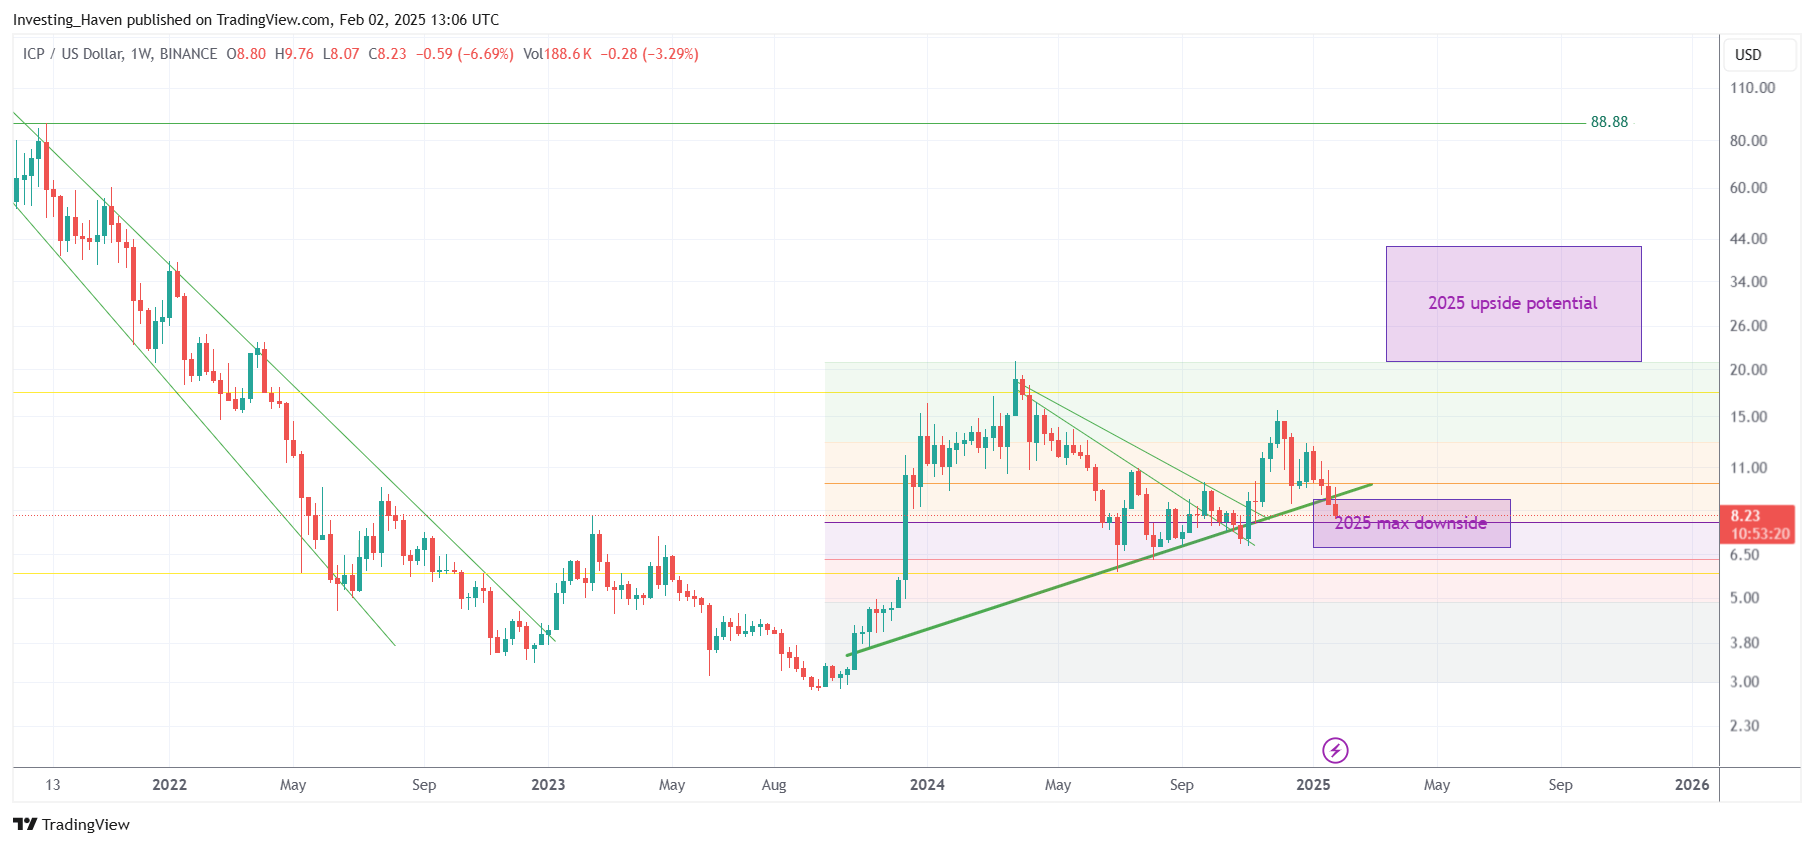1814x846 pixels.
Task: Click the Vol 188.6 K indicator text
Action: pyautogui.click(x=557, y=54)
